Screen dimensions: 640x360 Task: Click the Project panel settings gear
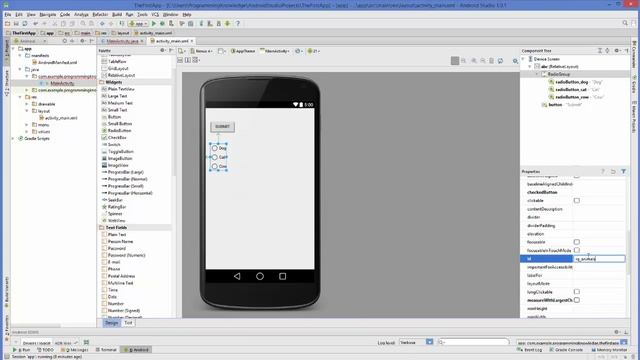pos(82,41)
